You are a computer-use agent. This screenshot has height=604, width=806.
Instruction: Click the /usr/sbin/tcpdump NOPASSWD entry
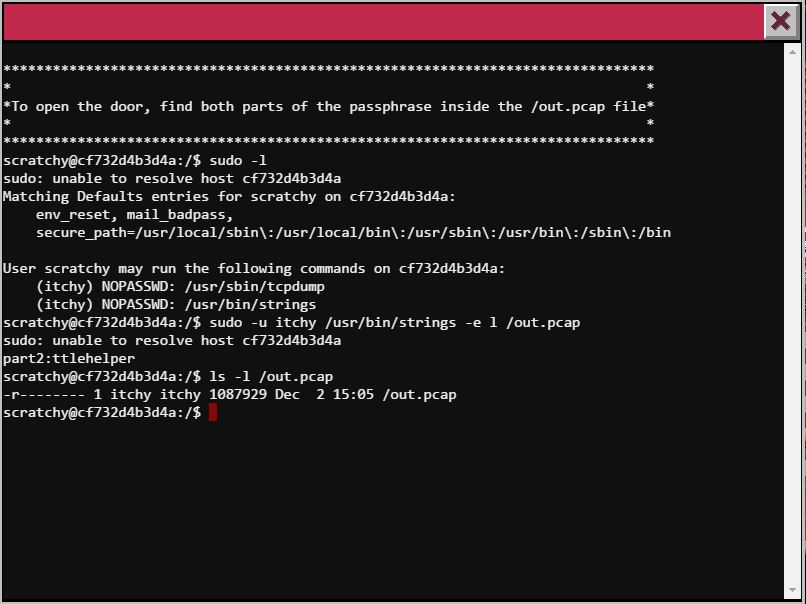[x=180, y=286]
